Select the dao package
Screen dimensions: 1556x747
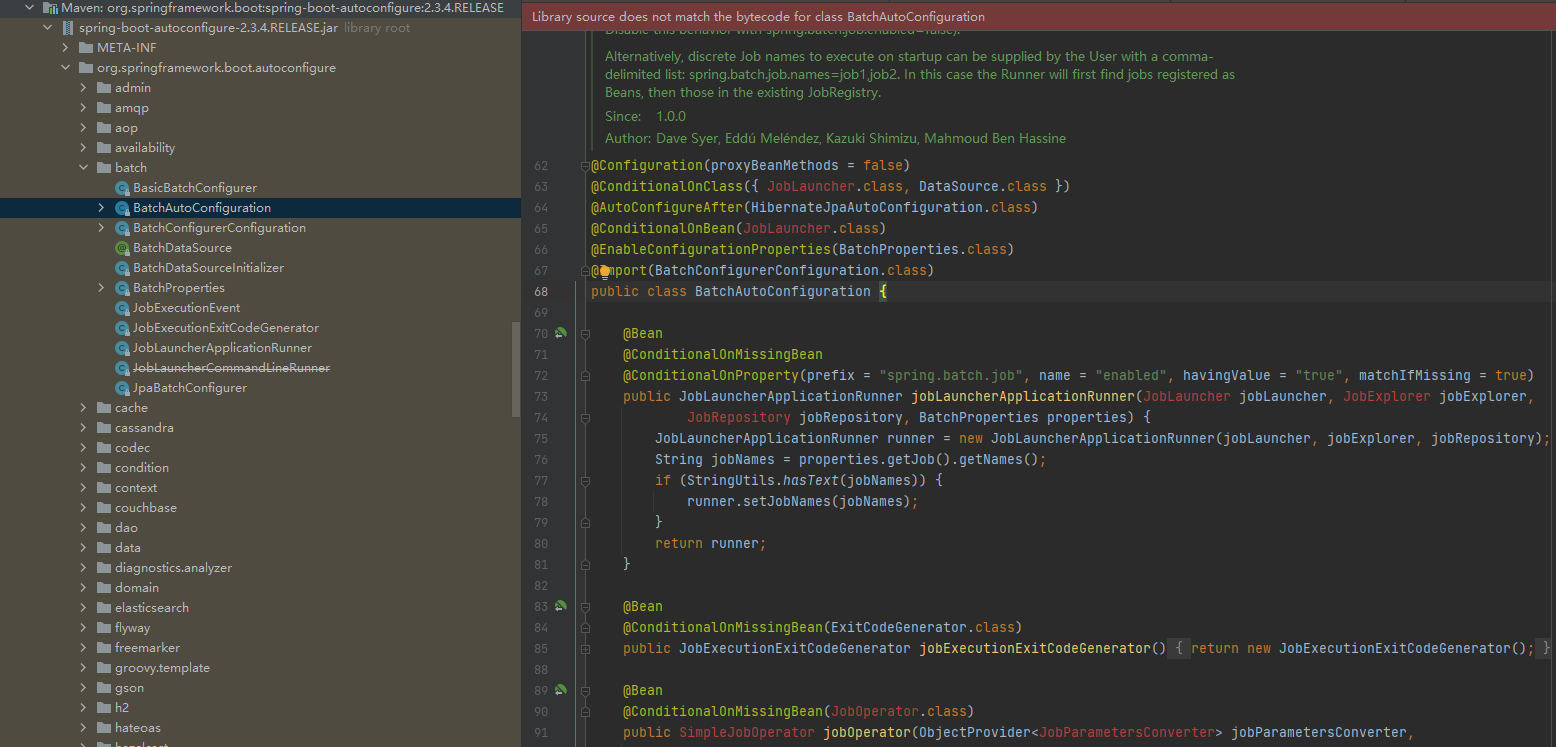point(126,528)
